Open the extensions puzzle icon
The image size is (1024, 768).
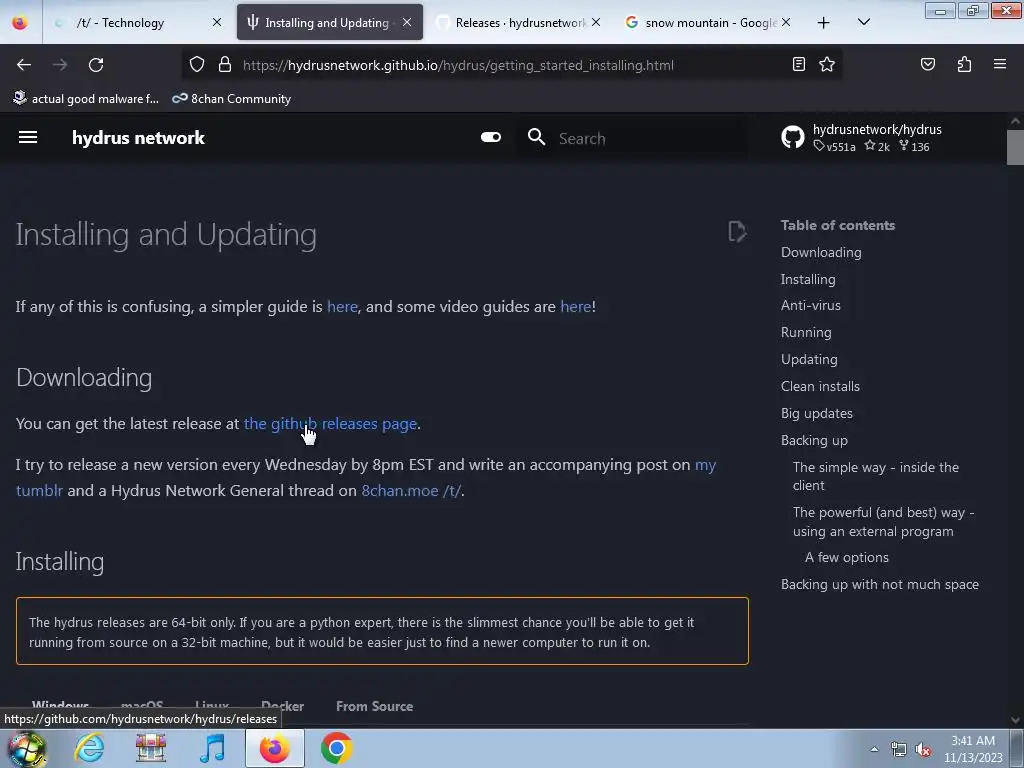pyautogui.click(x=964, y=64)
